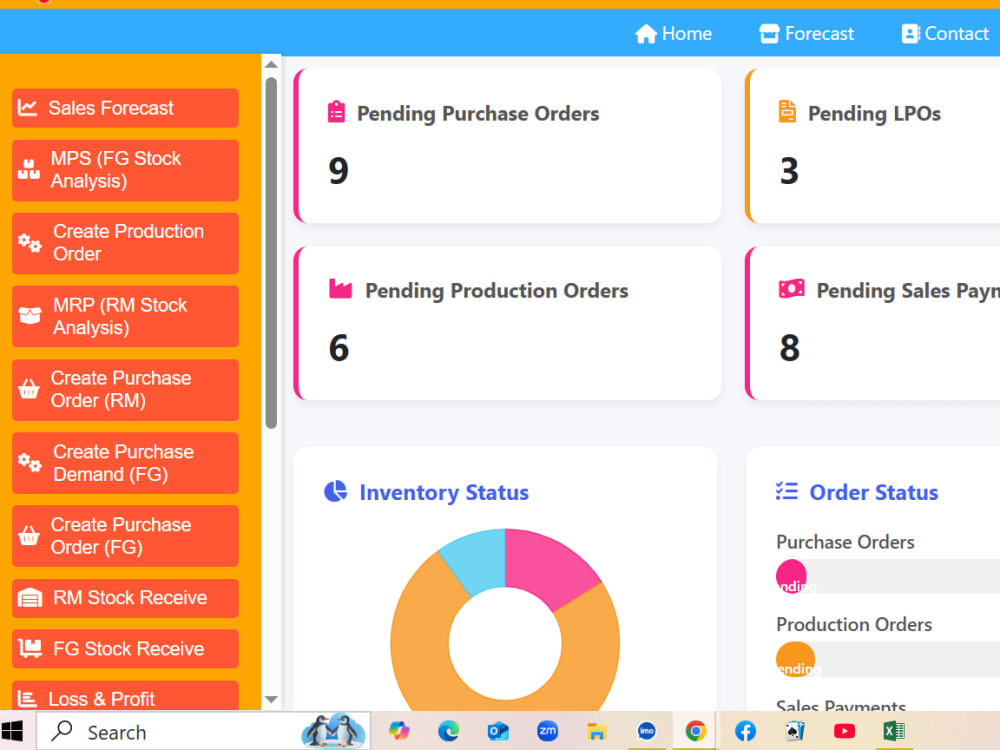
Task: Open Create Purchase Demand (FG) page
Action: [x=125, y=463]
